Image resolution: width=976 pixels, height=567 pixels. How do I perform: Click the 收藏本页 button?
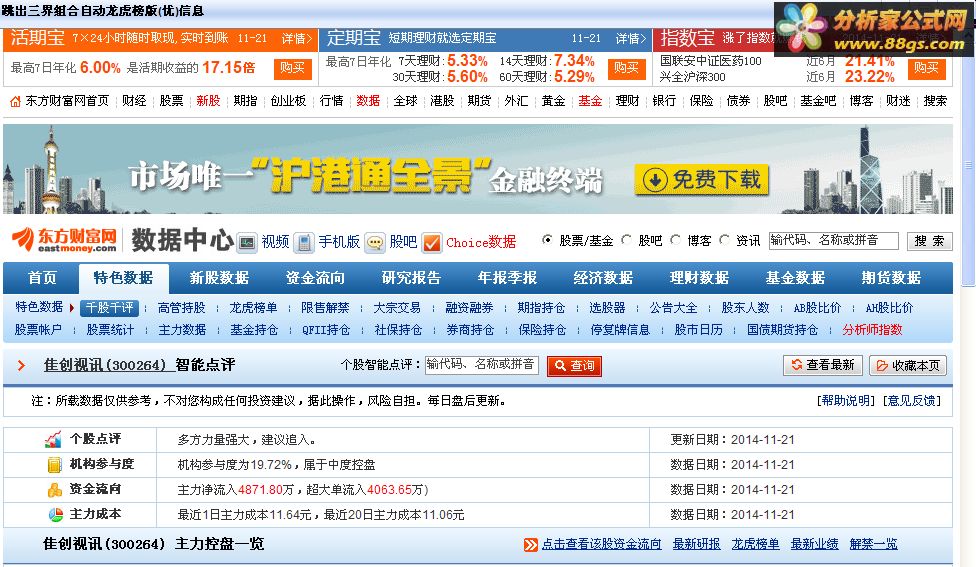coord(908,365)
